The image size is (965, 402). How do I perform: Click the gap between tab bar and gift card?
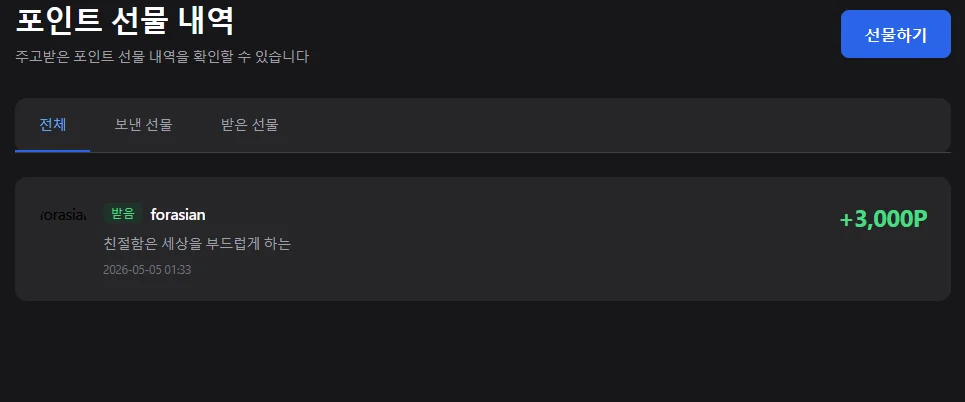[482, 165]
